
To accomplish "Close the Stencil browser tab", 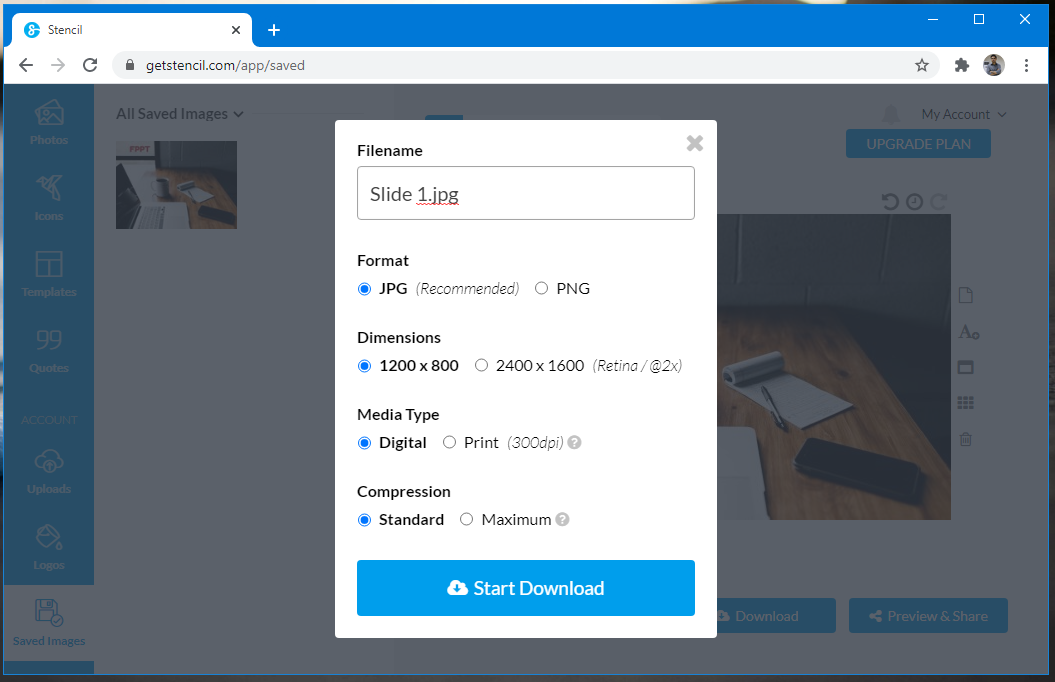I will coord(235,30).
